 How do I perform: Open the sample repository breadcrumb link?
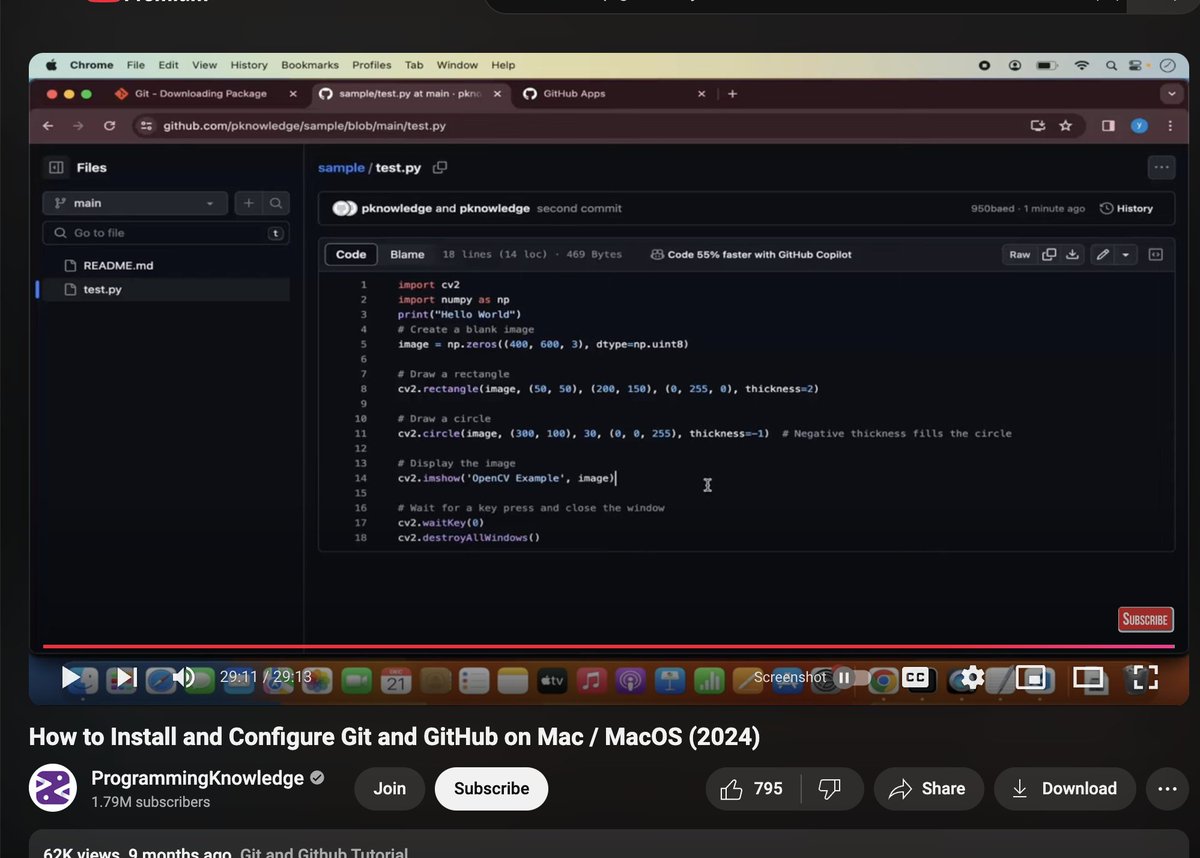341,168
